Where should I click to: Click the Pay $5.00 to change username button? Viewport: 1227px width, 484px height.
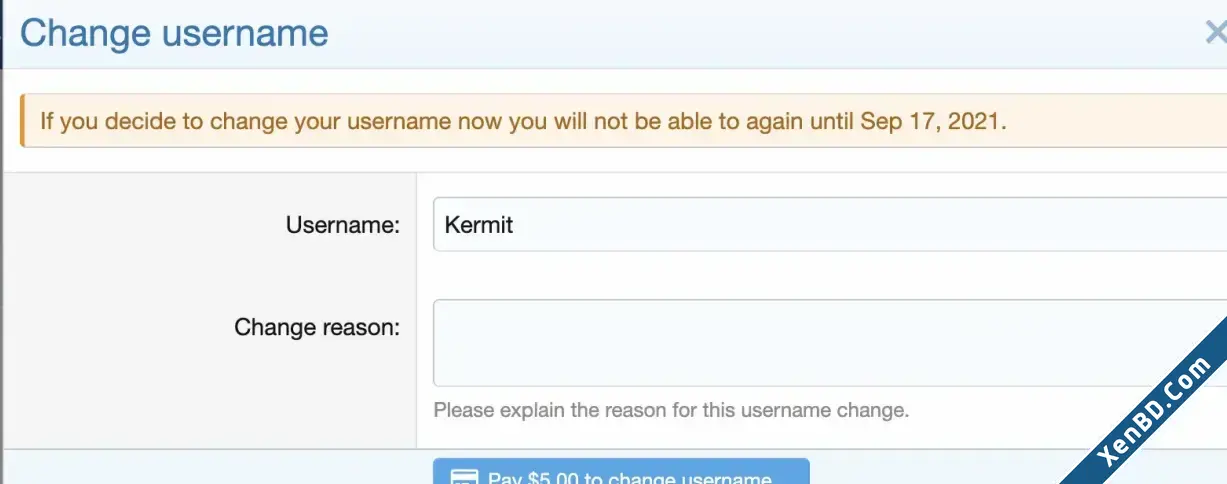point(621,472)
